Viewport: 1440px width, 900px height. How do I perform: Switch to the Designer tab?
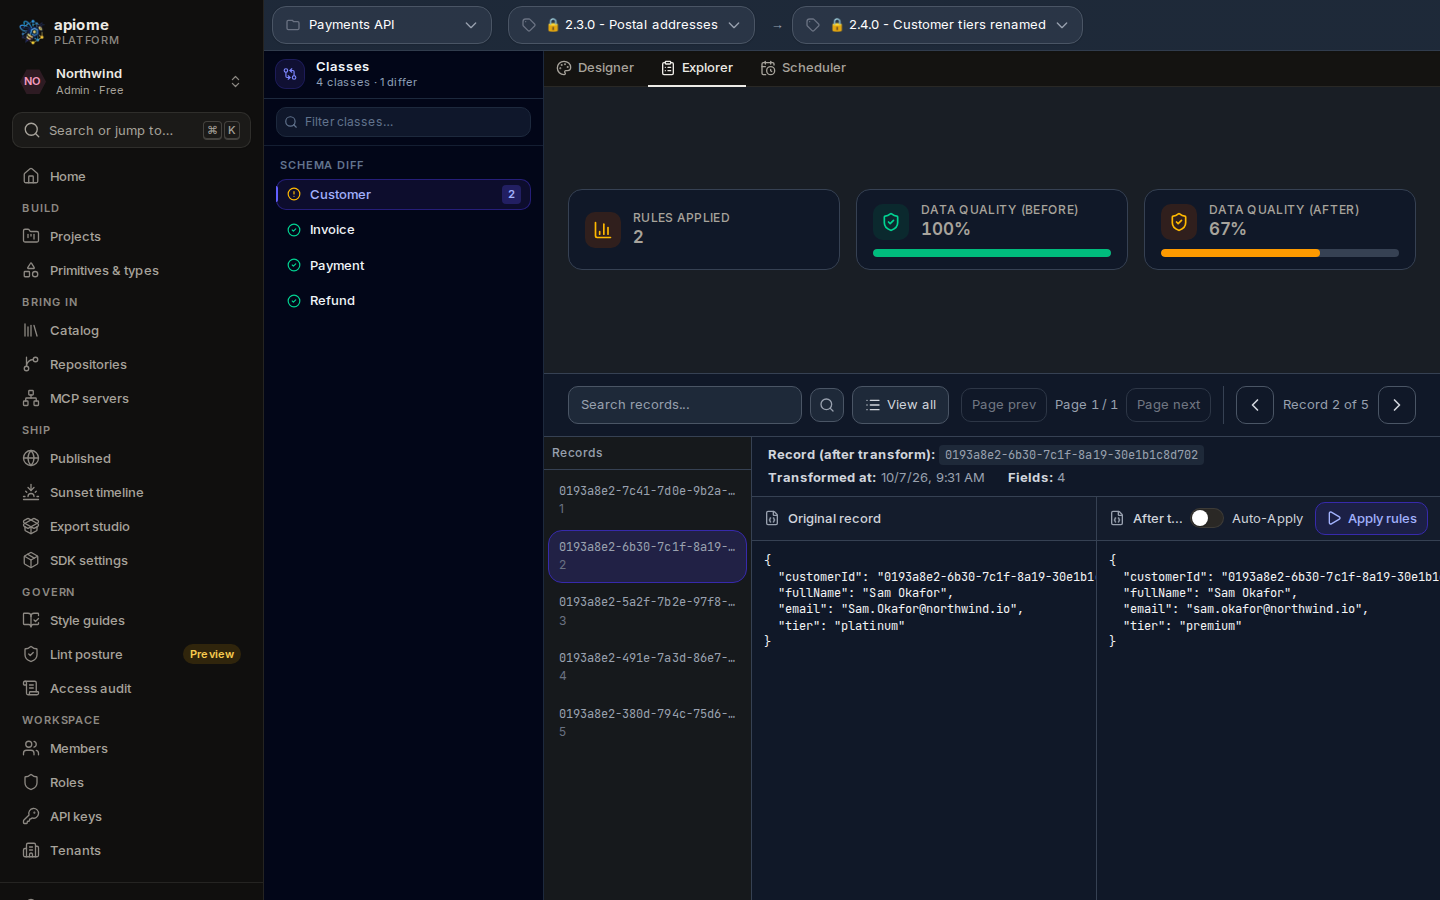pyautogui.click(x=595, y=68)
